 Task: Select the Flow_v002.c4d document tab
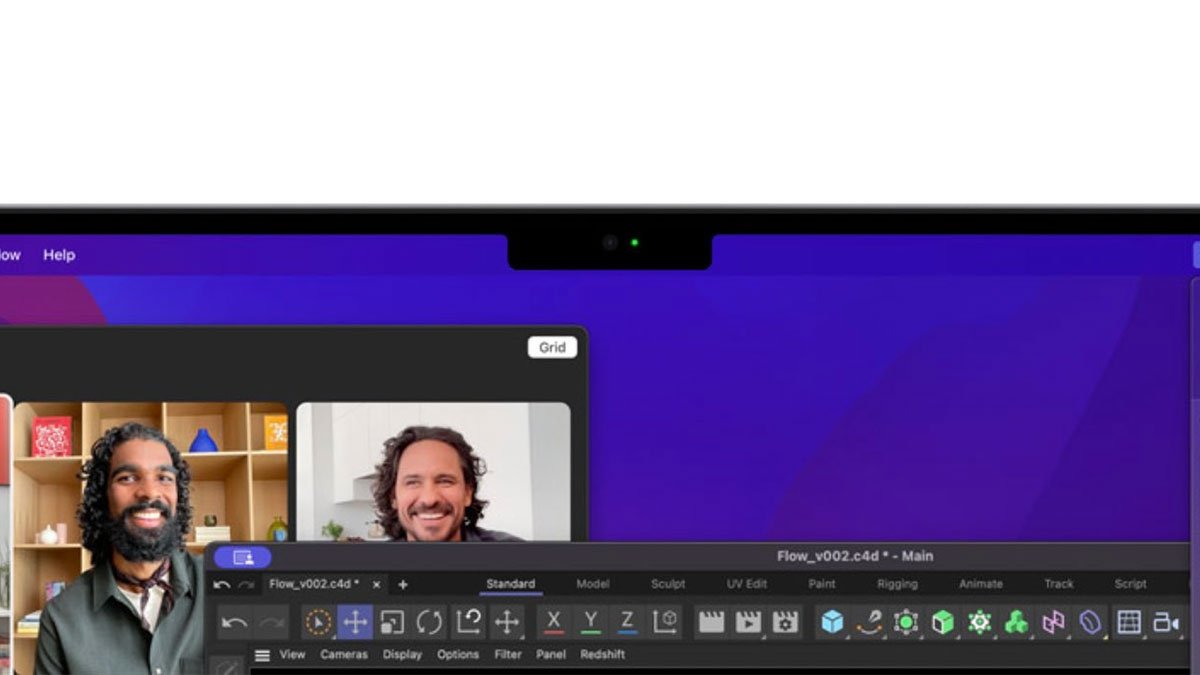click(314, 584)
